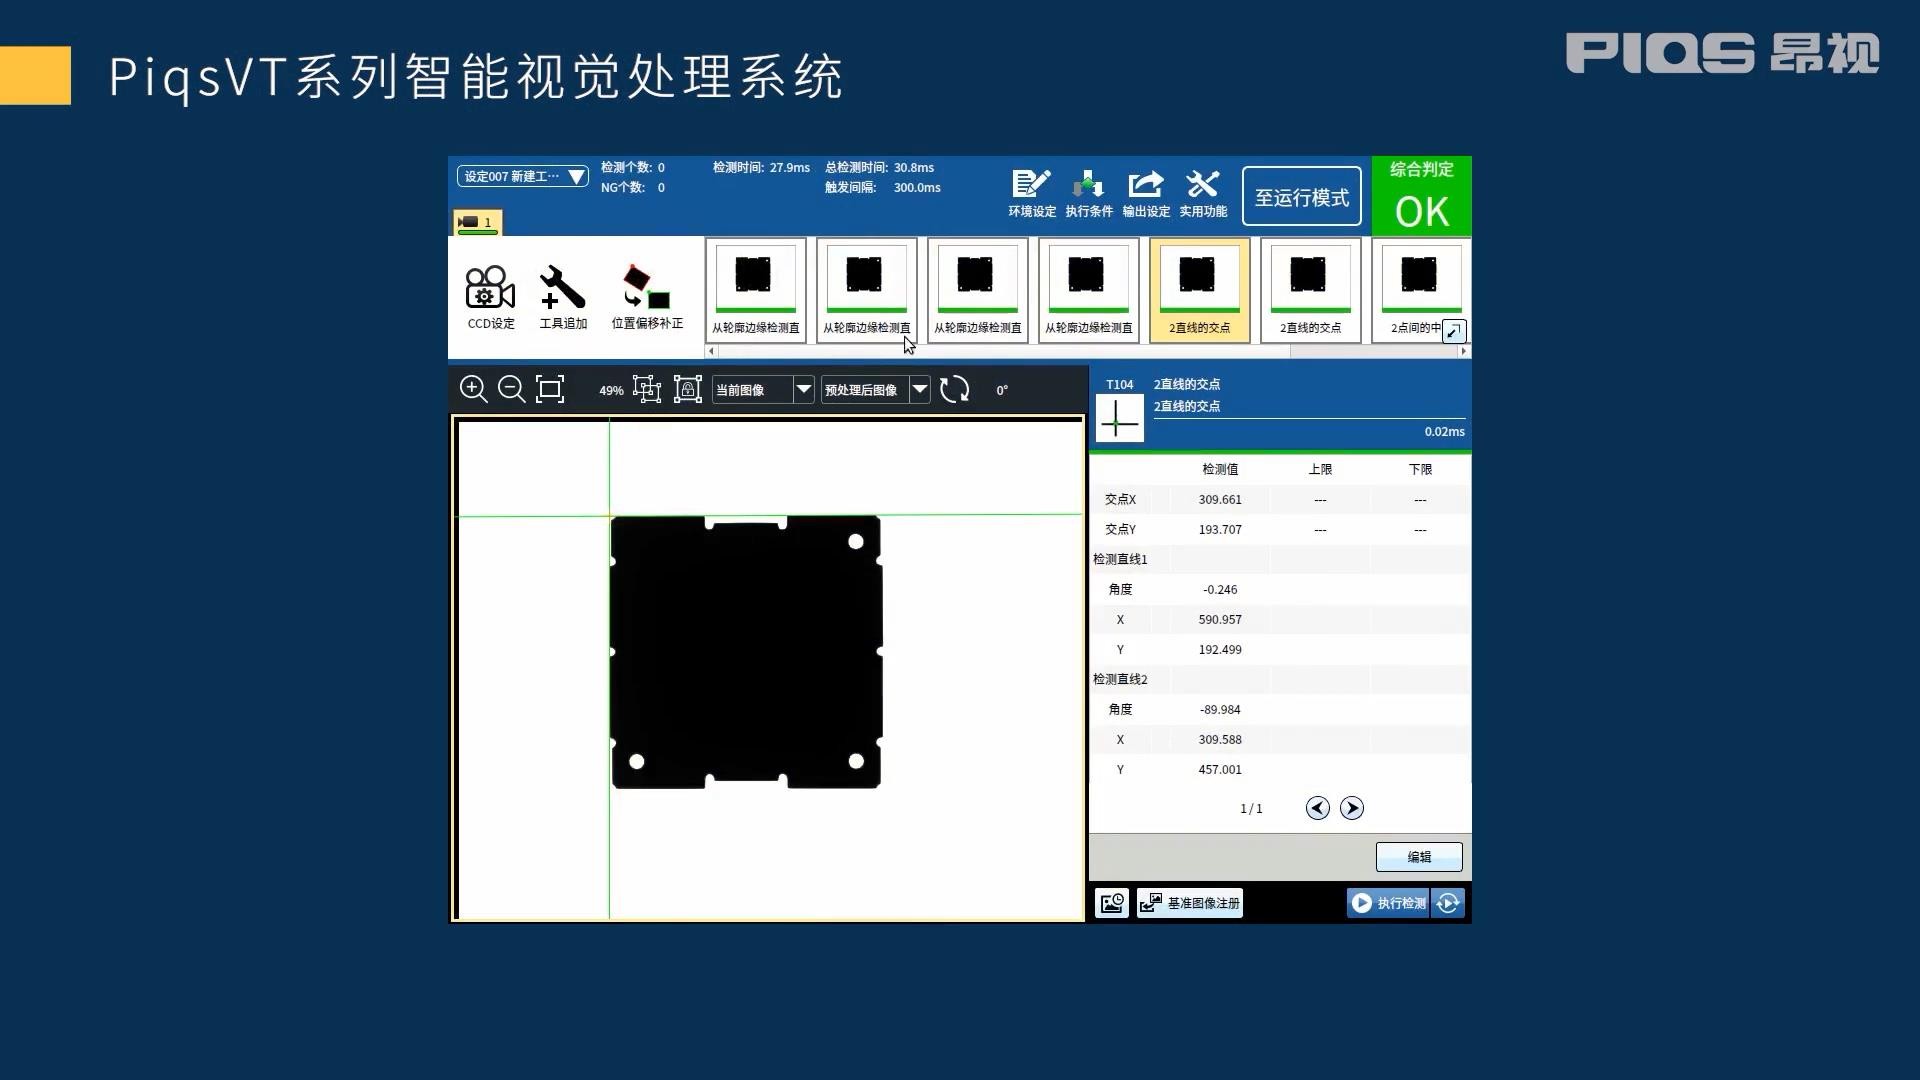Click the tool strip horizontal scrollbar
1920x1080 pixels.
point(1004,351)
